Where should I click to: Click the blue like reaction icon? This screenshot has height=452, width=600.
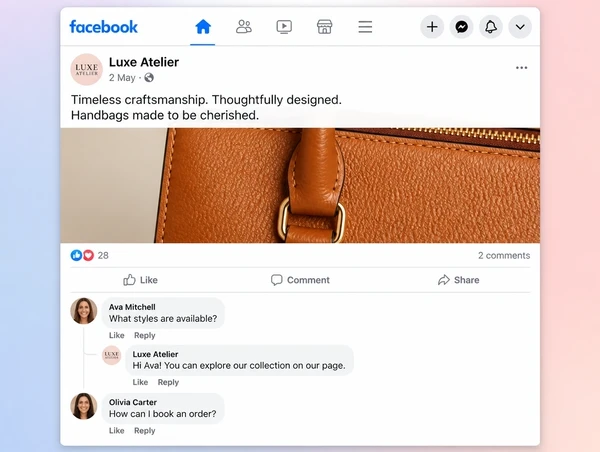[76, 255]
